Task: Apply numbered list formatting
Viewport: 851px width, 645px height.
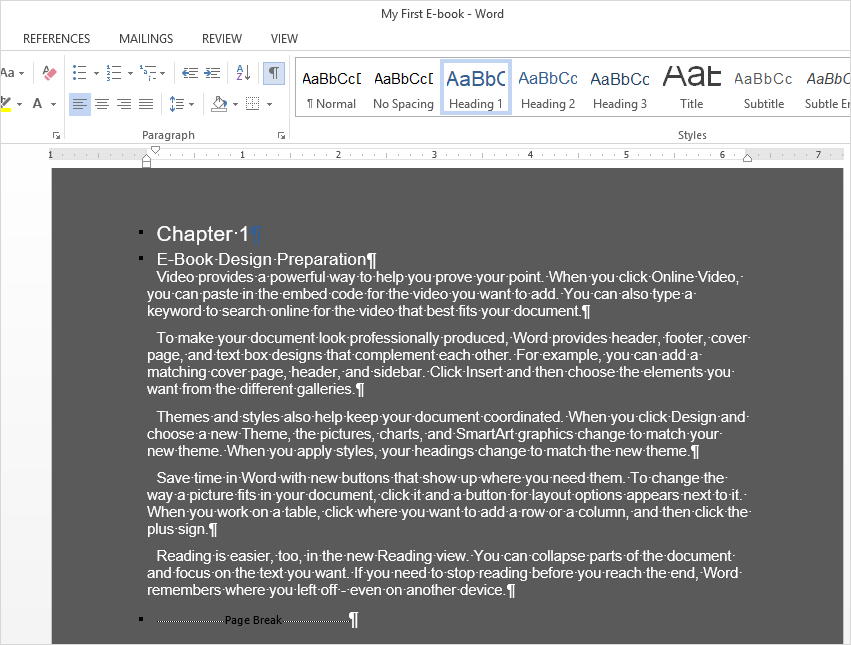Action: coord(114,73)
